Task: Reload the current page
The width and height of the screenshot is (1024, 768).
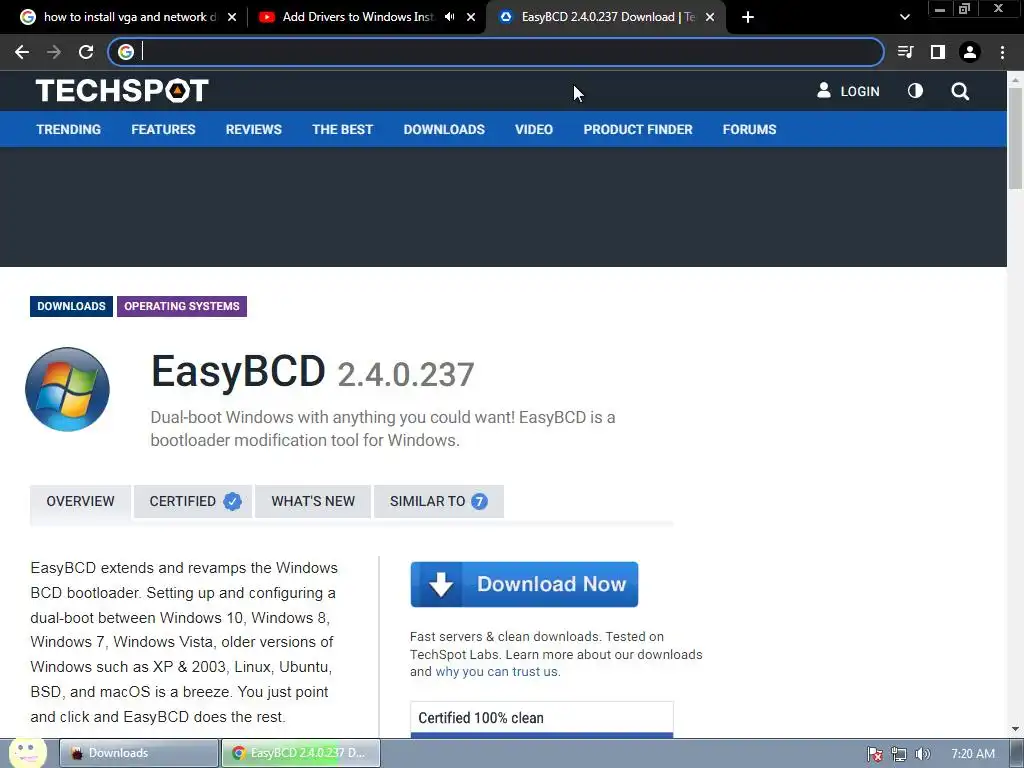Action: (x=86, y=52)
